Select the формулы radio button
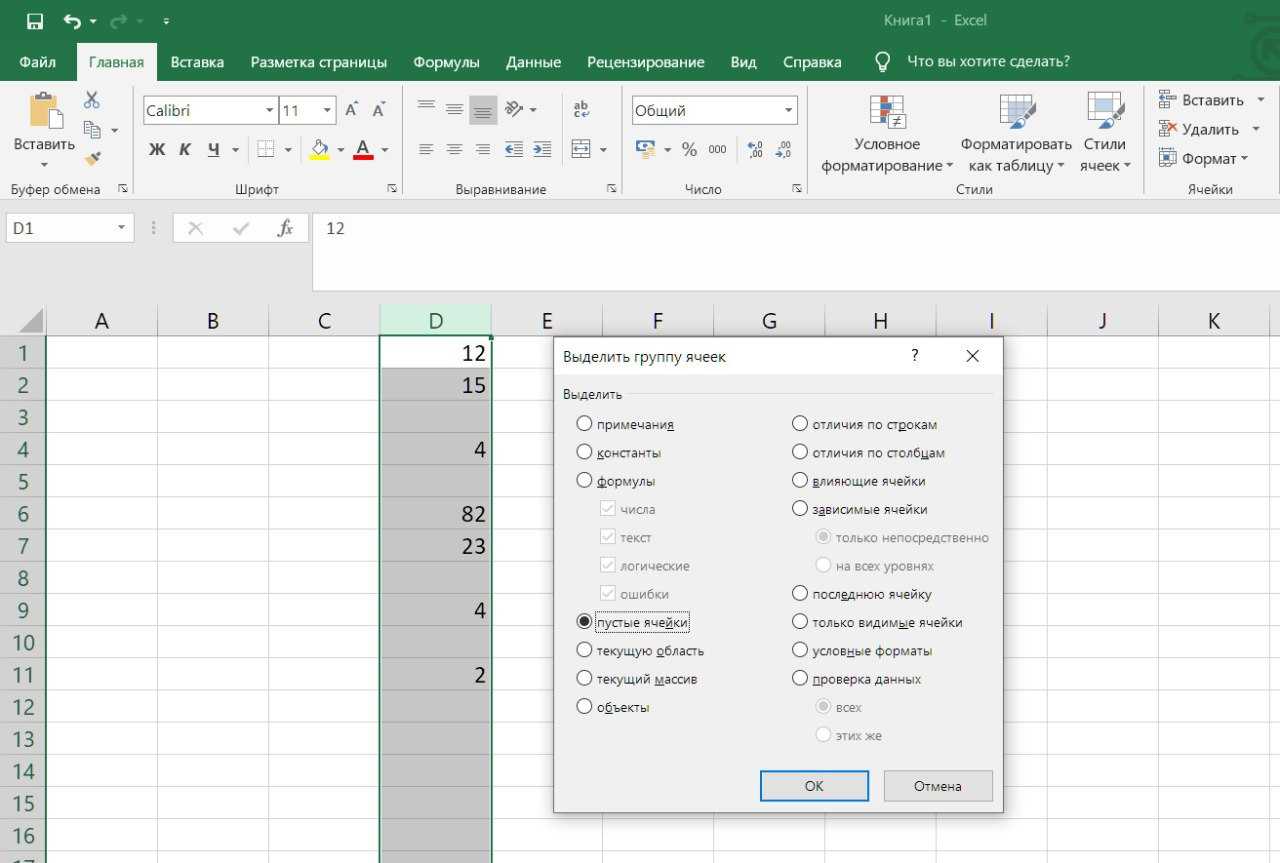Screen dimensions: 1280x863 click(584, 481)
